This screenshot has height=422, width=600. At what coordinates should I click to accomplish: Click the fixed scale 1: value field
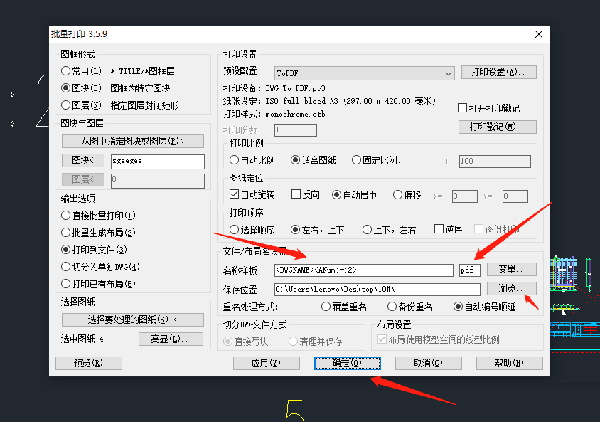[495, 161]
